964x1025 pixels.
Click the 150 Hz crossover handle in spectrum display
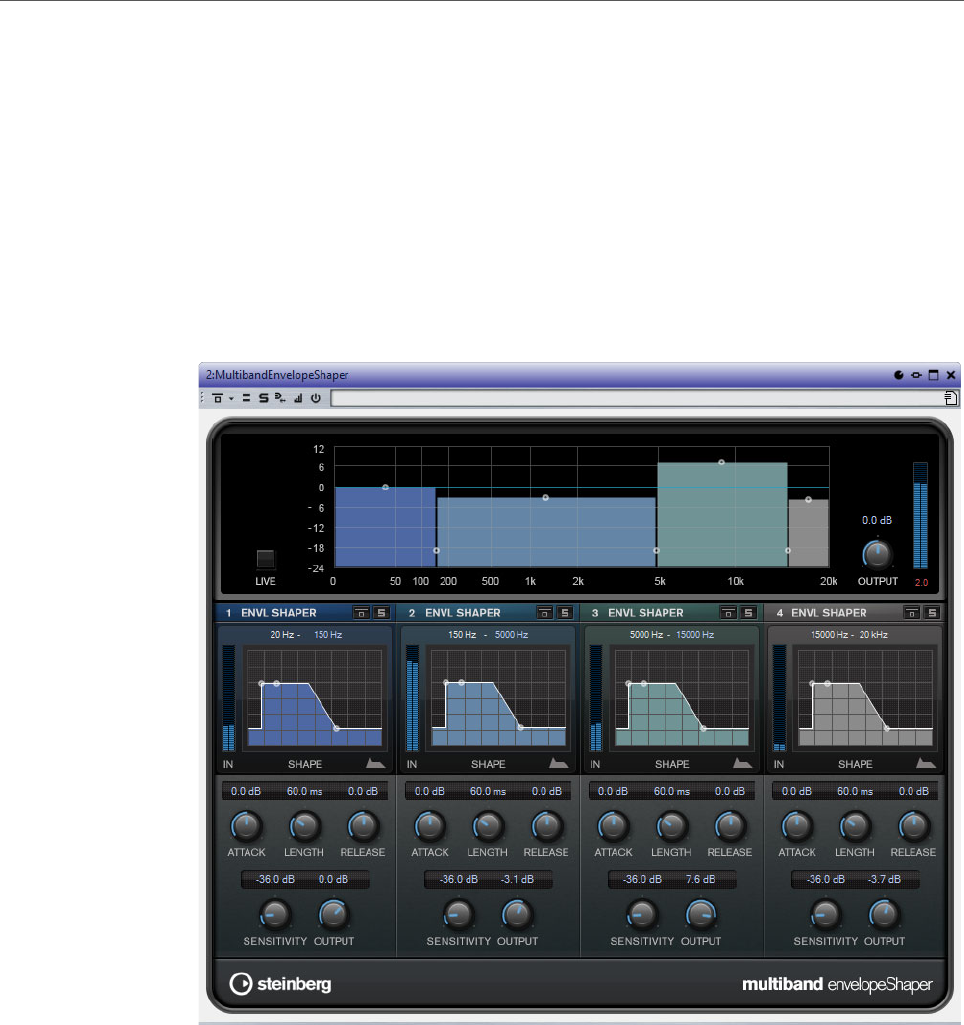point(437,550)
